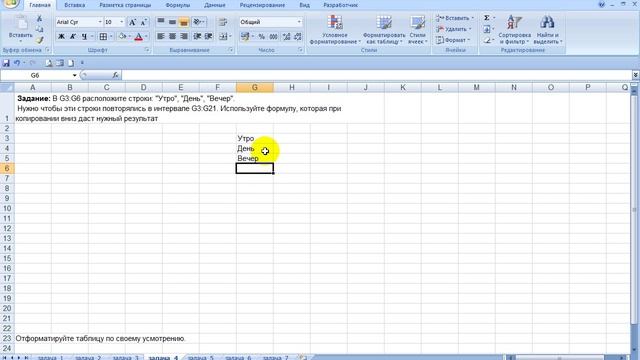Open the font color dropdown arrow
Image resolution: width=640 pixels, height=360 pixels.
pos(147,37)
